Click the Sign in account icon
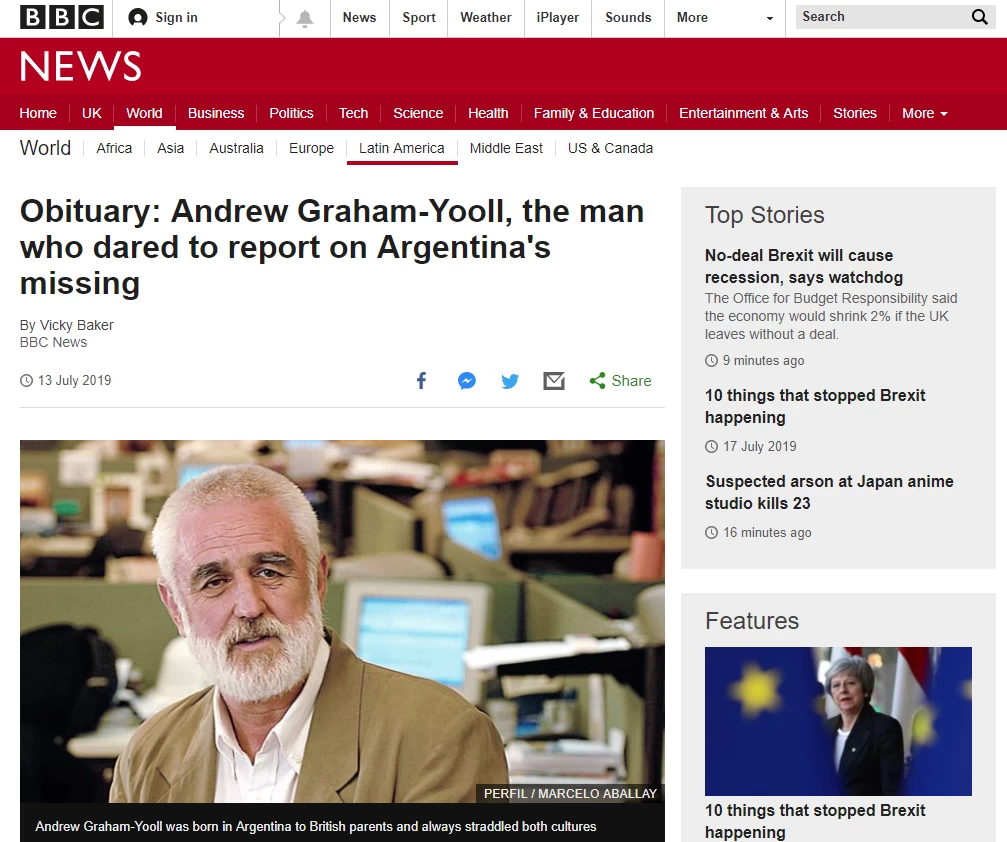 138,18
